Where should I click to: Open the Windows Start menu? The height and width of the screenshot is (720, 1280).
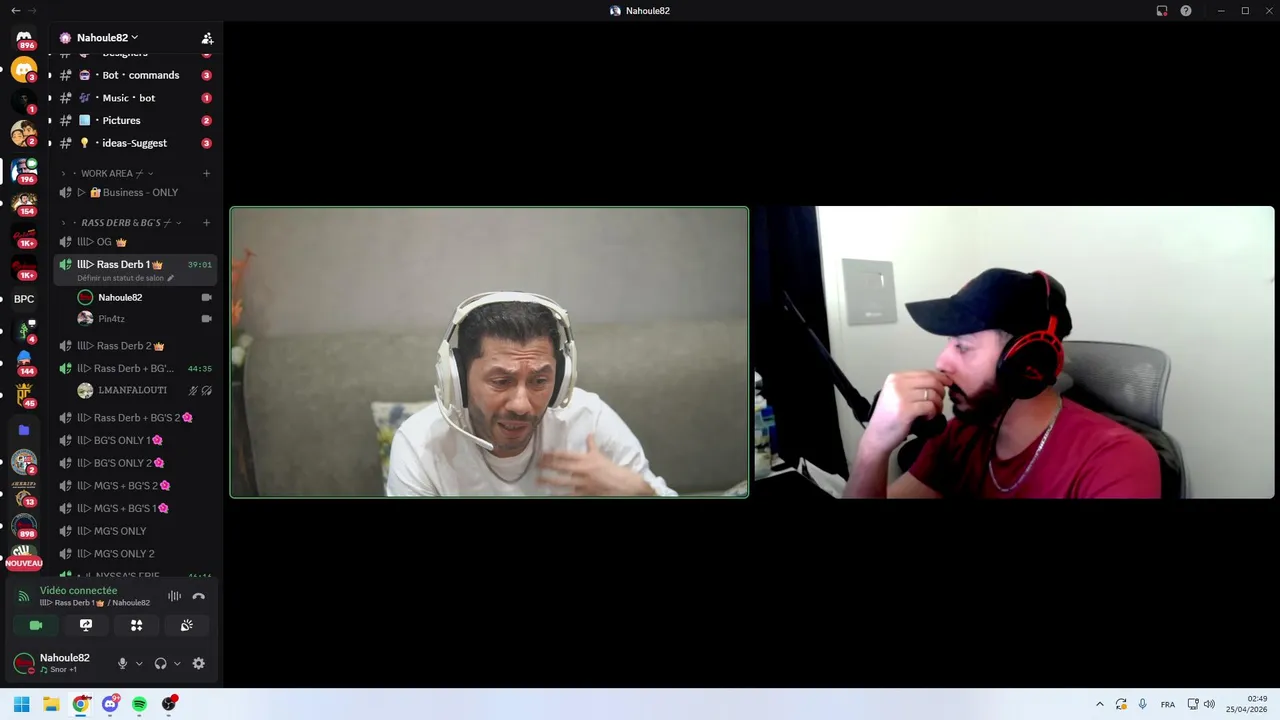(21, 704)
